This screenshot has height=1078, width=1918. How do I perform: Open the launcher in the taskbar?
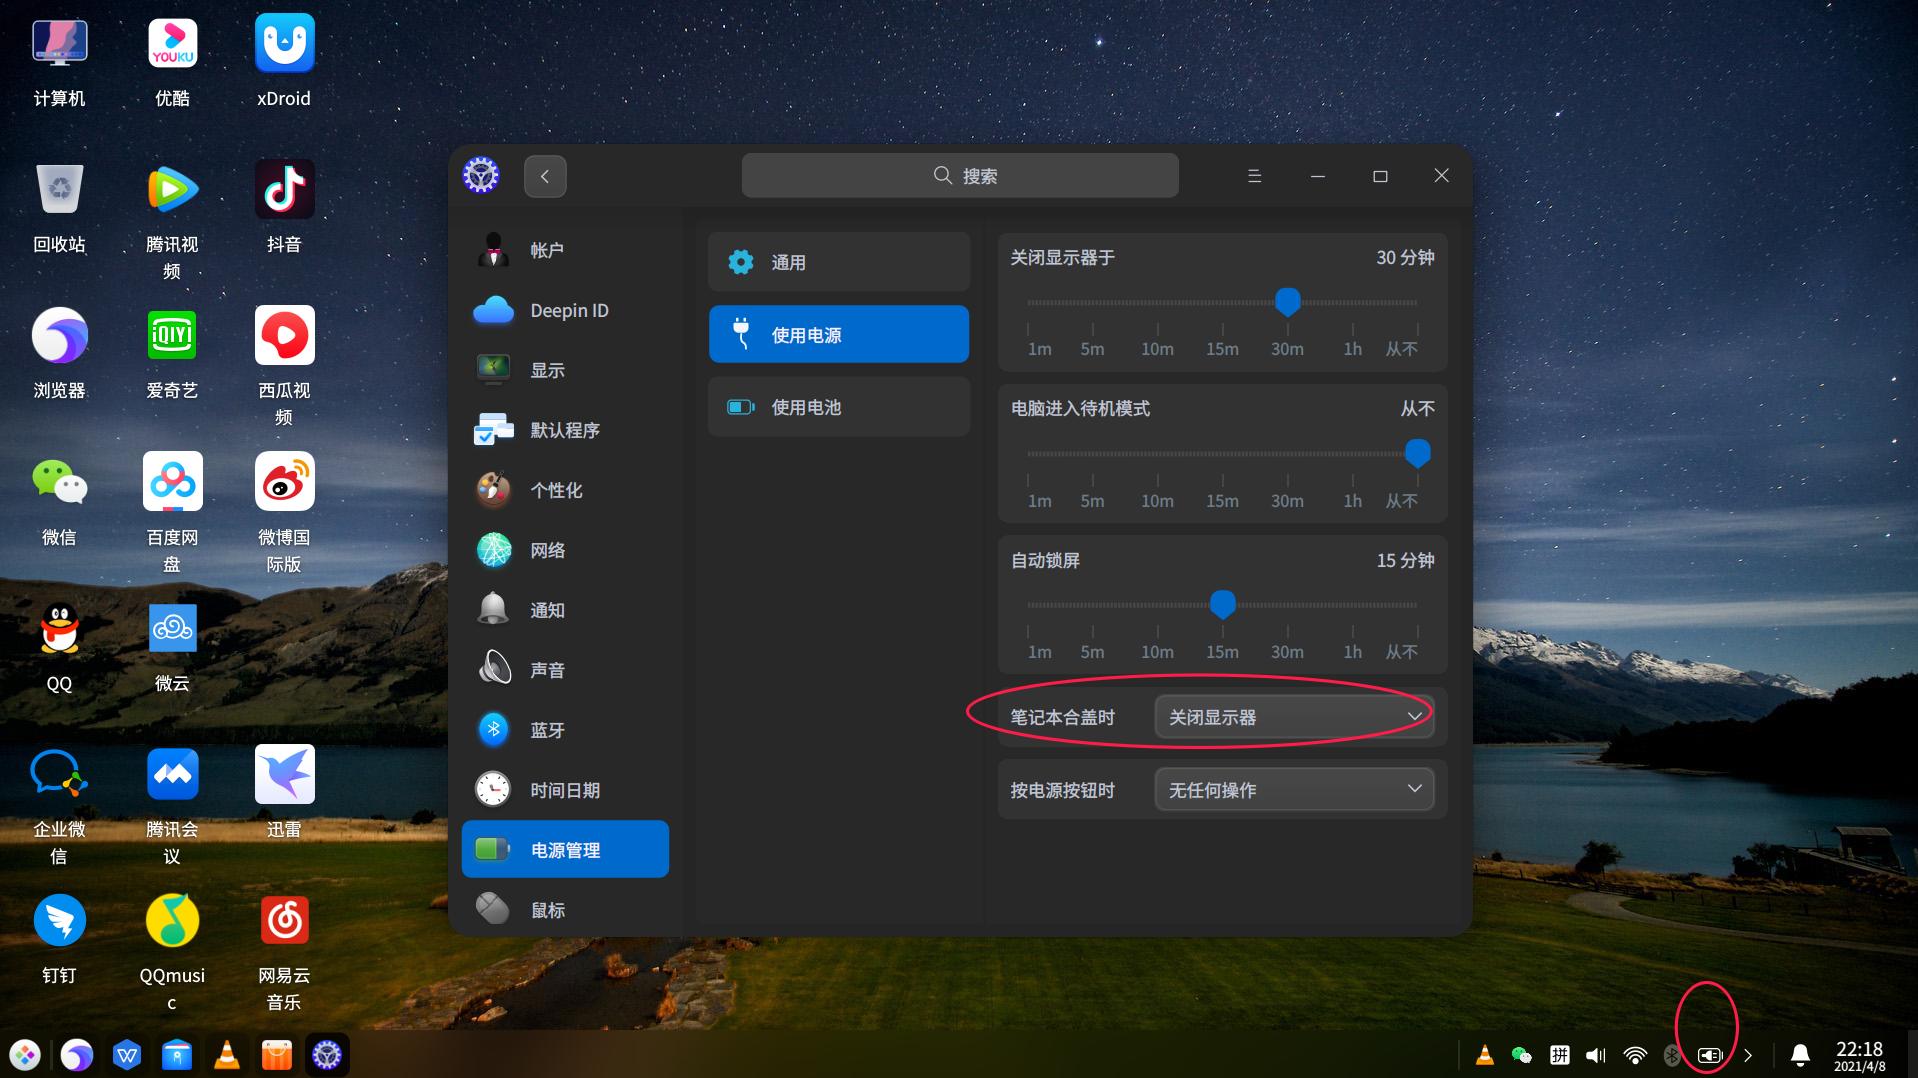(x=25, y=1055)
